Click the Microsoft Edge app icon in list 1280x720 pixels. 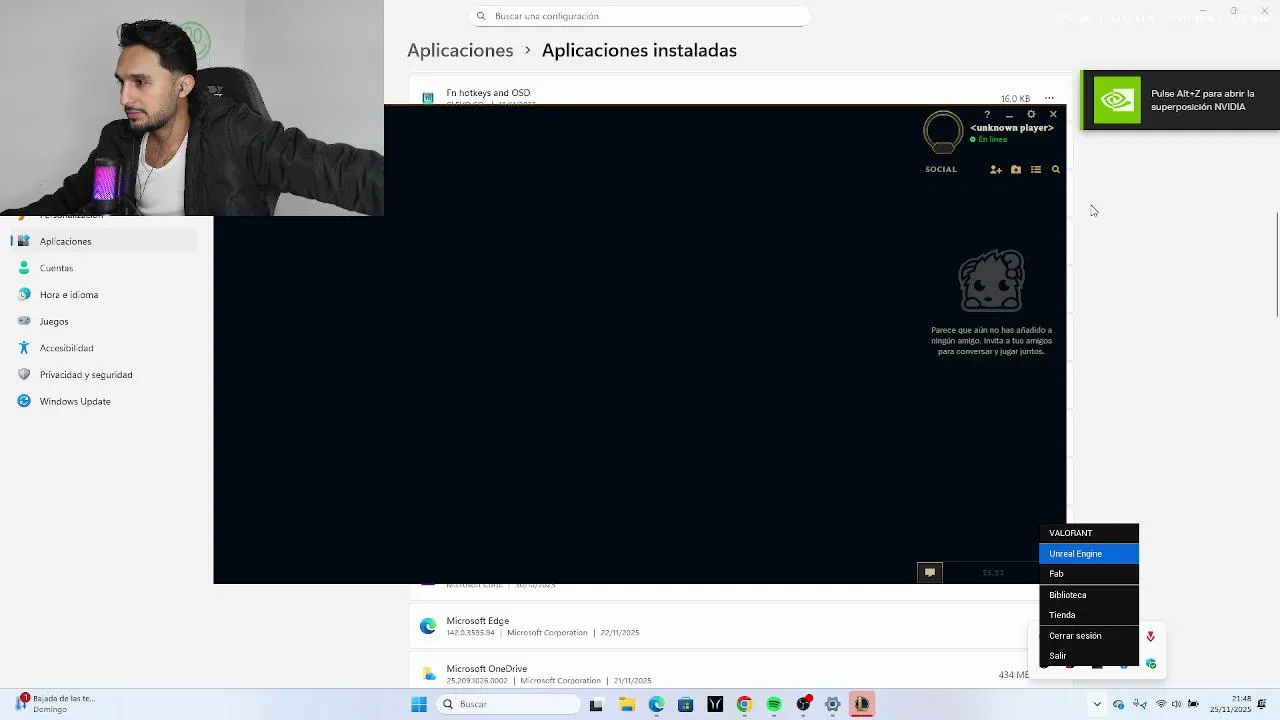(x=428, y=626)
